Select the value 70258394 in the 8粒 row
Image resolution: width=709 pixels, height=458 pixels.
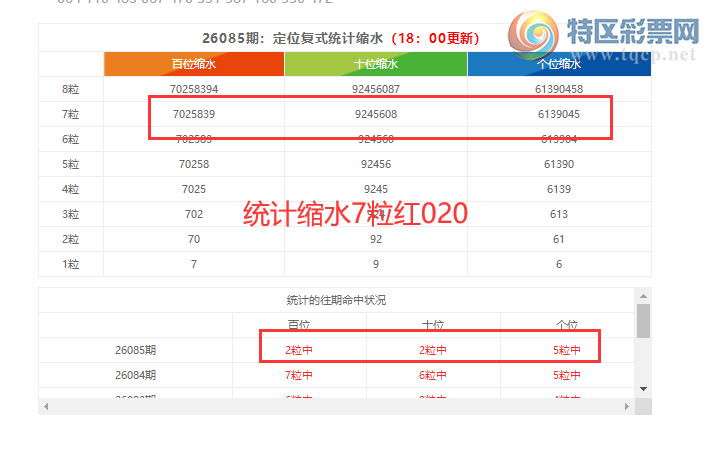194,89
